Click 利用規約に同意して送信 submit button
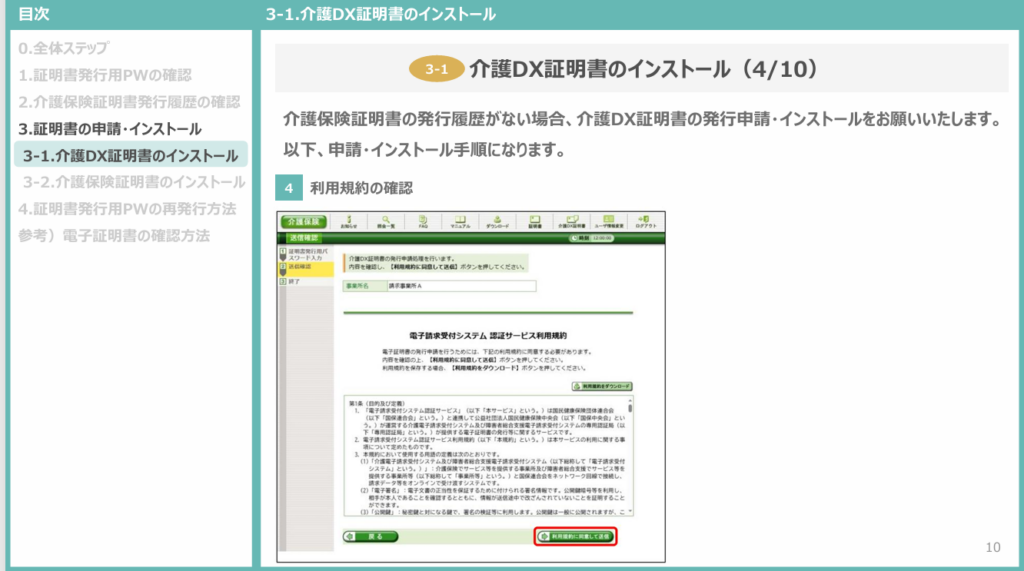The width and height of the screenshot is (1024, 571). click(575, 536)
